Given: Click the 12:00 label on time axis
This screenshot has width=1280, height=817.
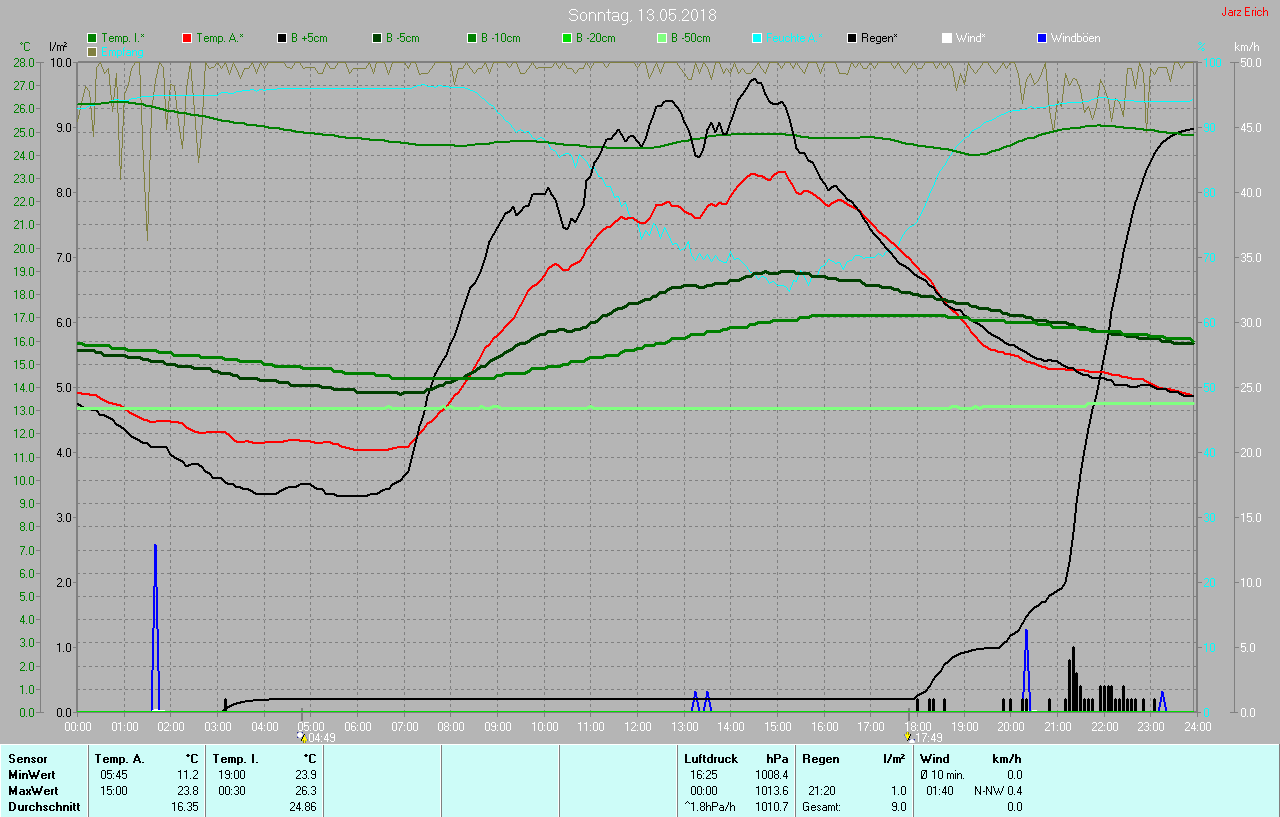Looking at the screenshot, I should (637, 727).
